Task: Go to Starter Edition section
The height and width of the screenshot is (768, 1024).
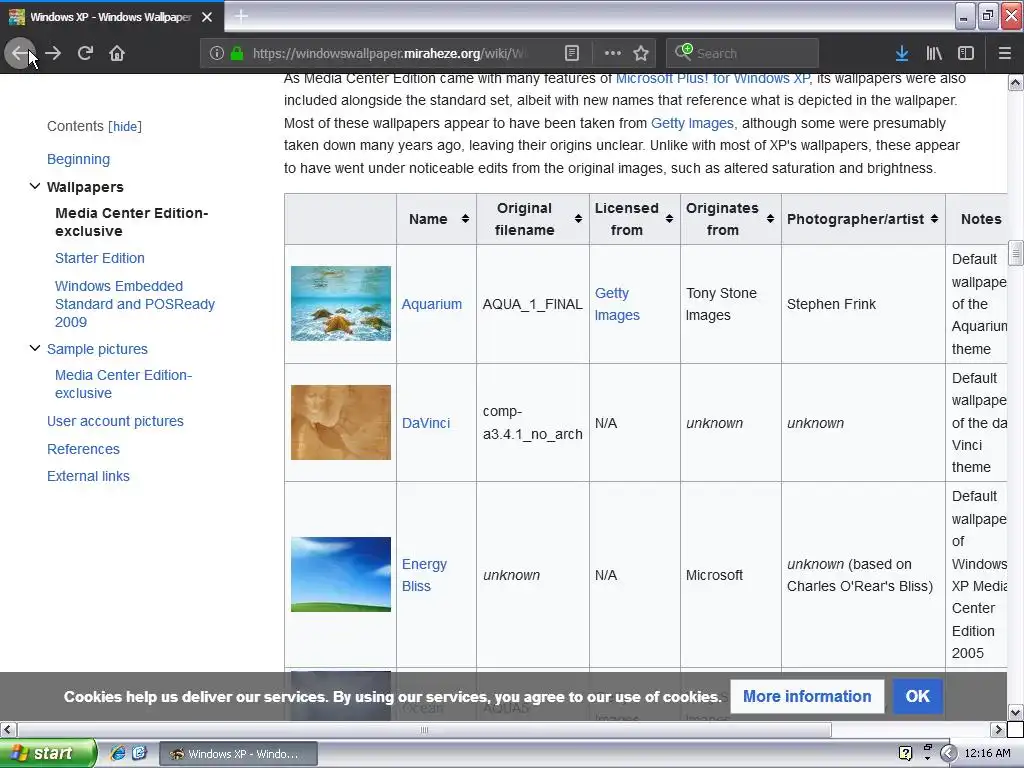Action: coord(100,258)
